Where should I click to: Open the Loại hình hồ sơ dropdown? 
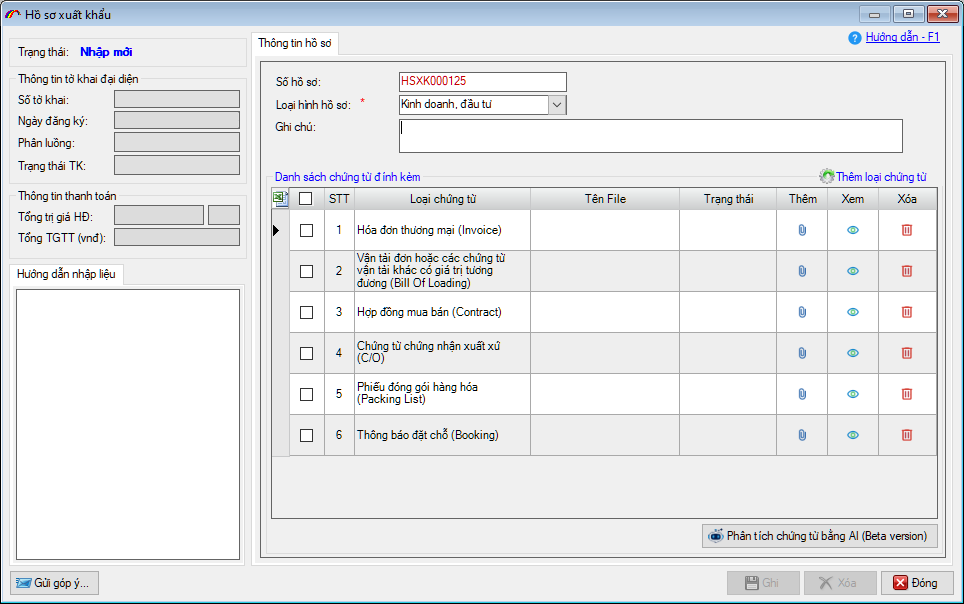[557, 104]
